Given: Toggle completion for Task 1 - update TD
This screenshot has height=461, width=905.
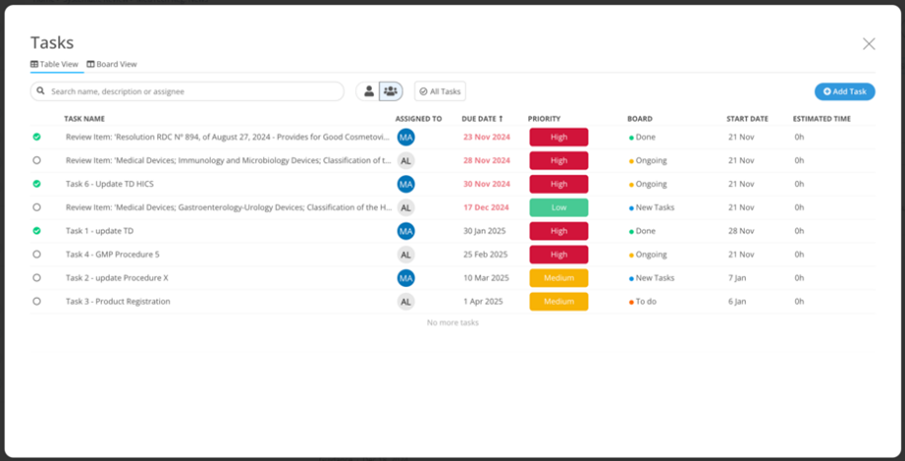Looking at the screenshot, I should pyautogui.click(x=37, y=231).
